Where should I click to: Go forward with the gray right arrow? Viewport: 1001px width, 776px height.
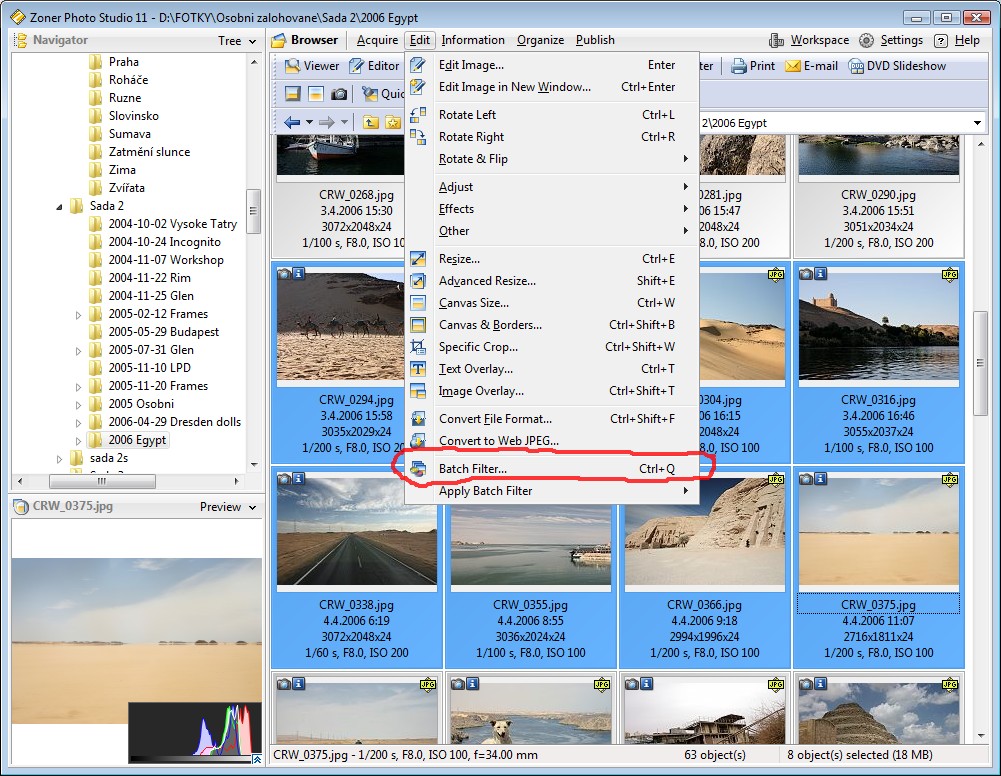tap(327, 122)
